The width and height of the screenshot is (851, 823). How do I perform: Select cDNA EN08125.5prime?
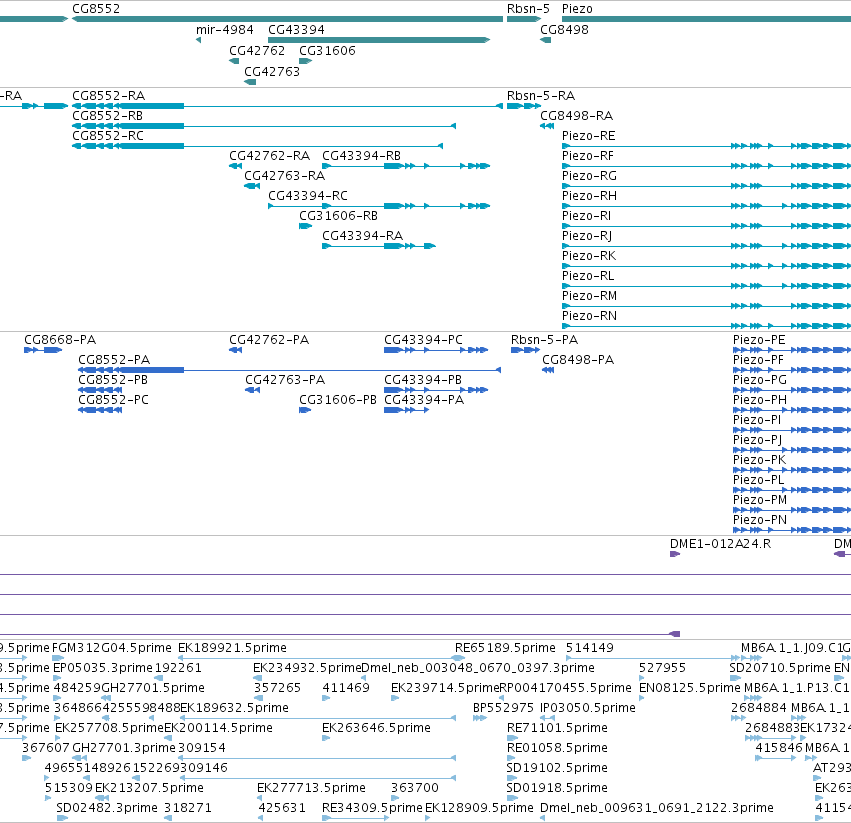click(689, 688)
